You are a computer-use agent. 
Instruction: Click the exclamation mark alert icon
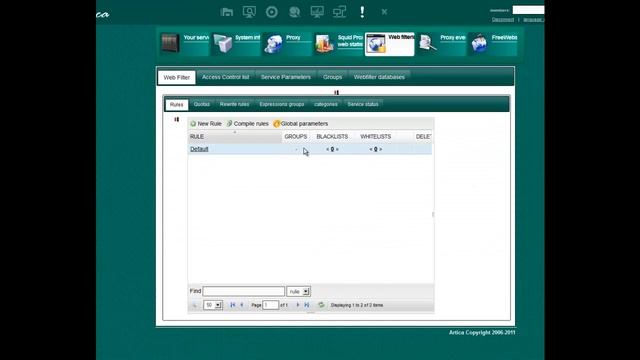[362, 12]
